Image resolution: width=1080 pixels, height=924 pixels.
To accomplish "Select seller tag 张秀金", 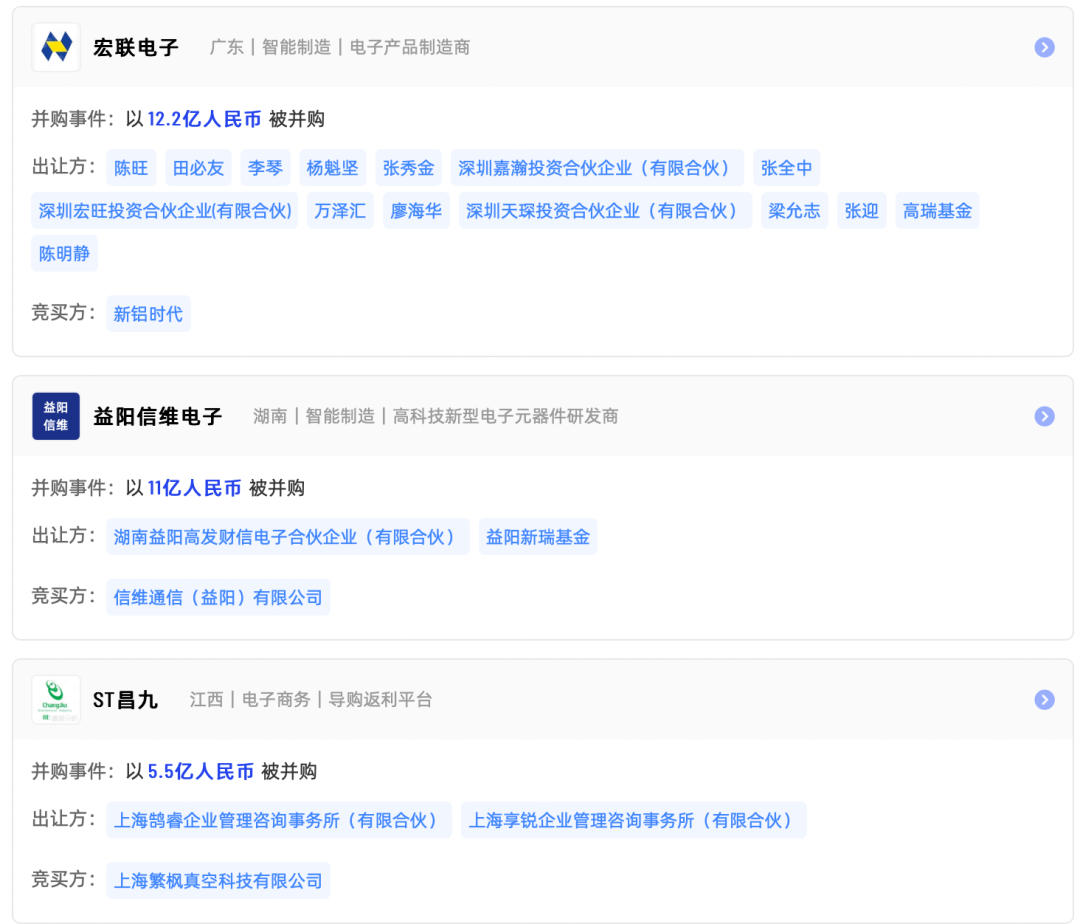I will tap(408, 168).
